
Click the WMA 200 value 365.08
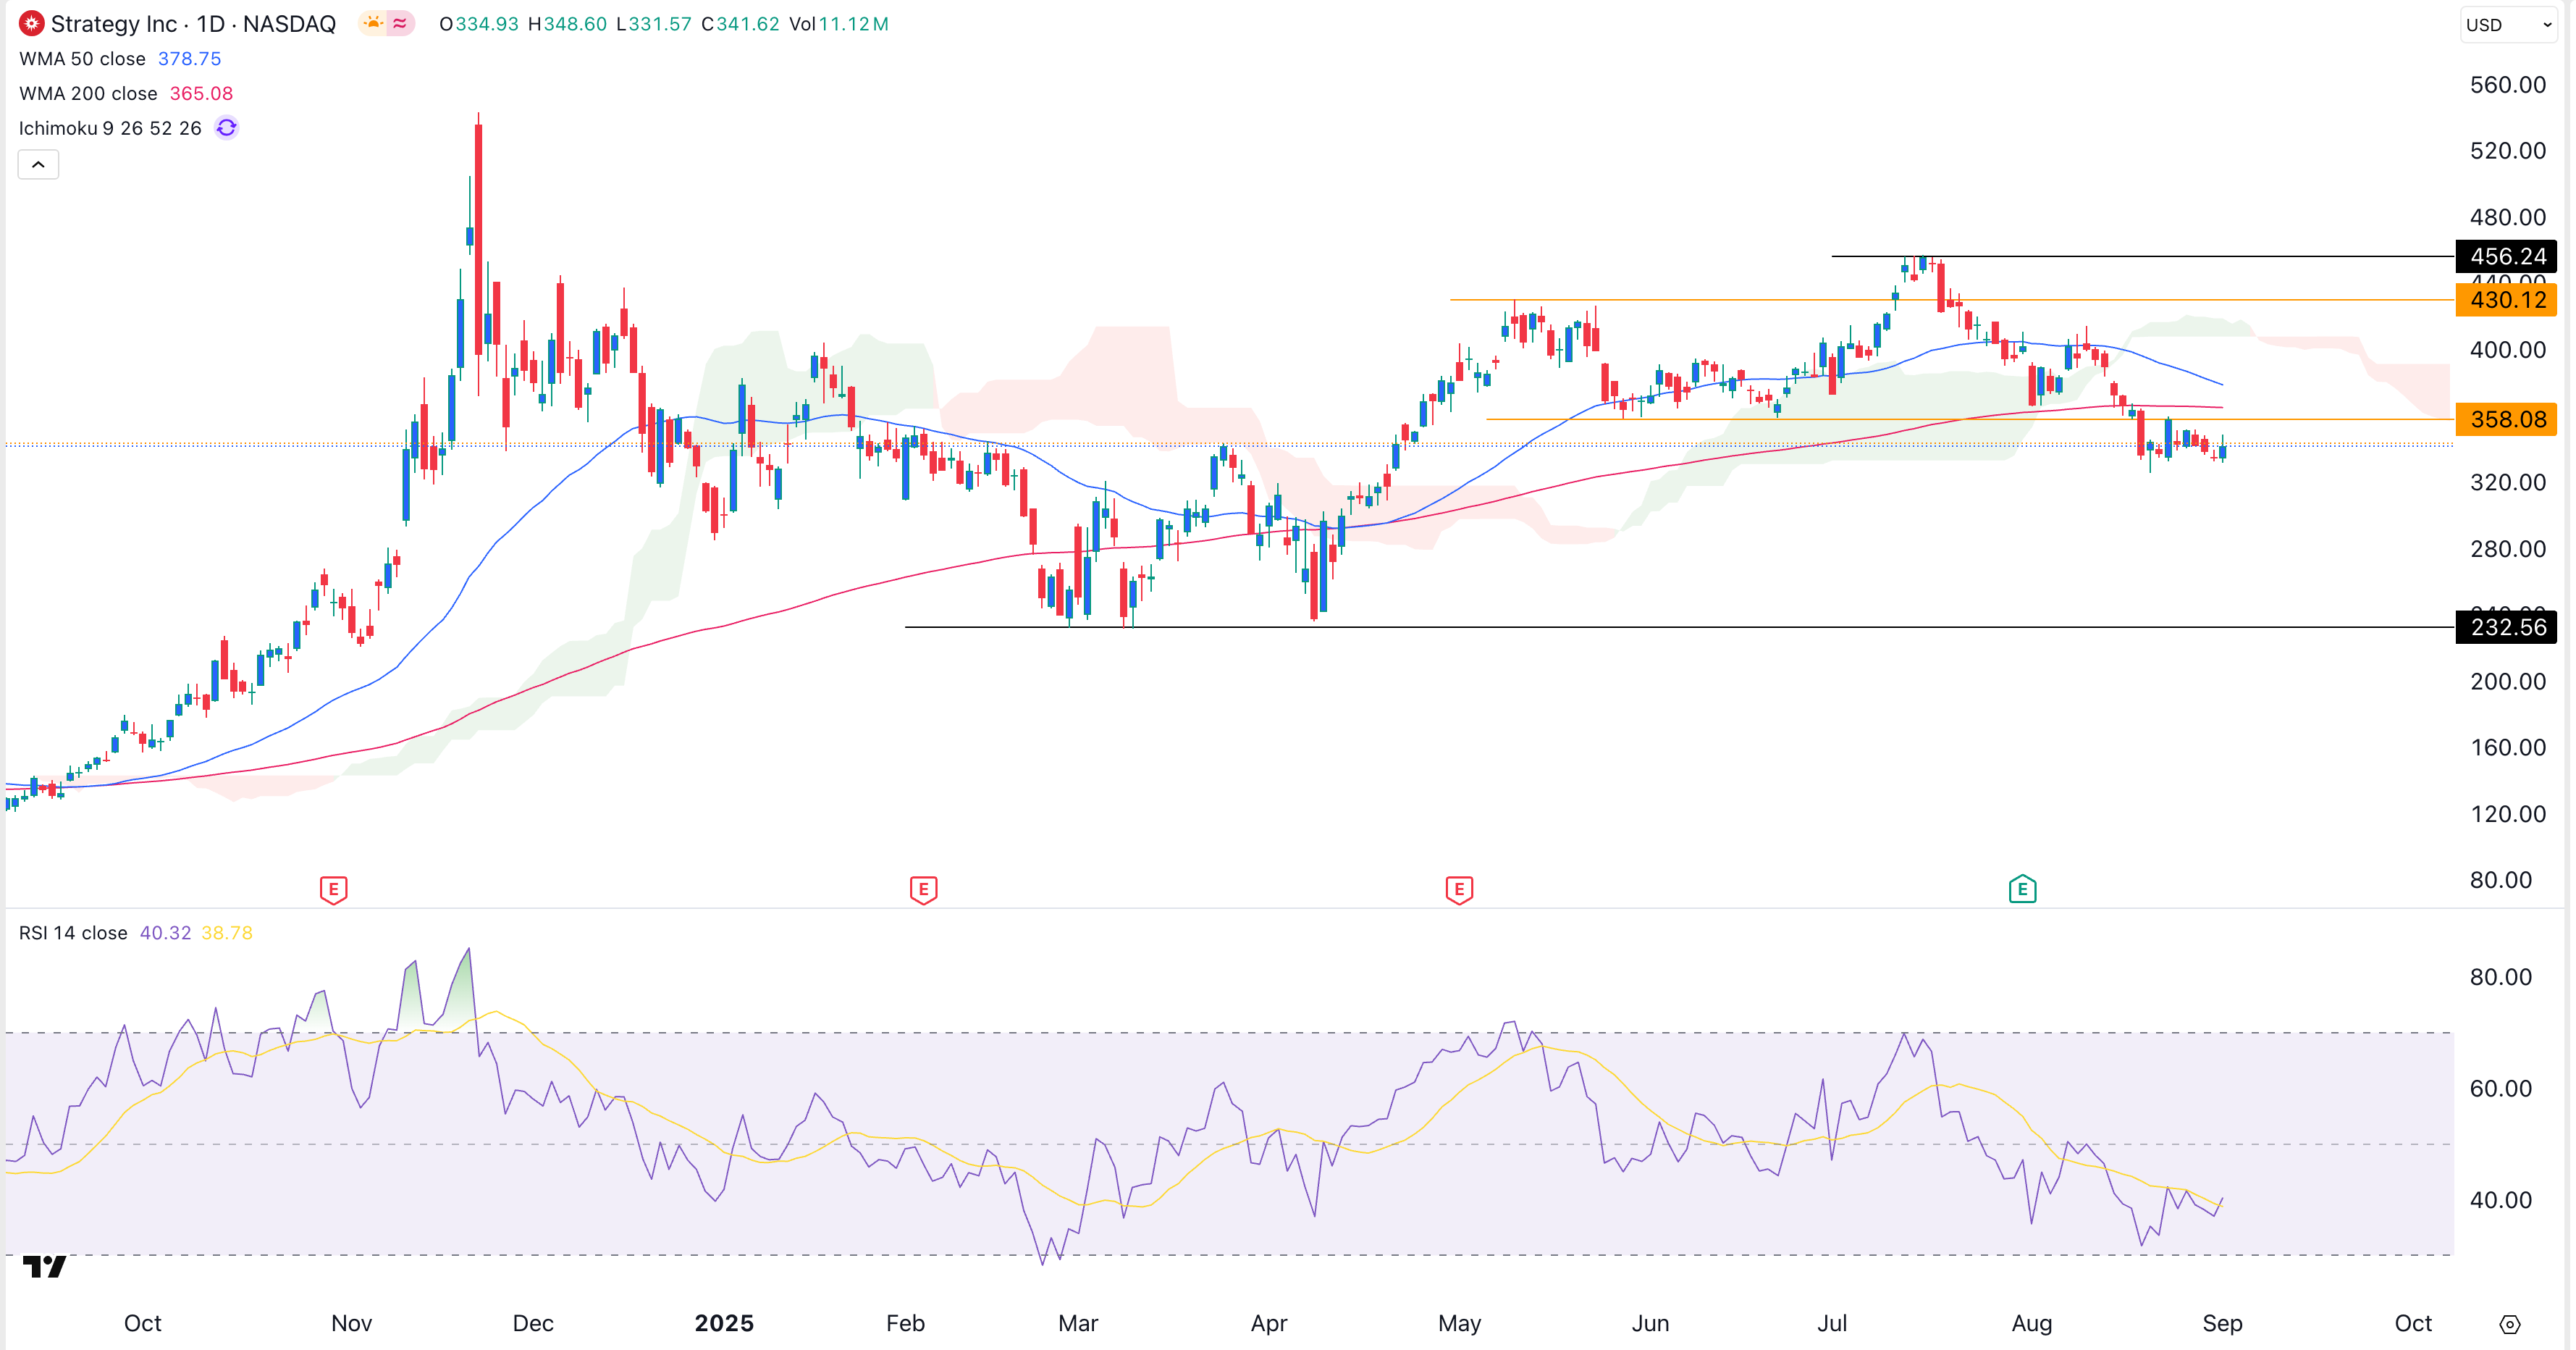201,93
